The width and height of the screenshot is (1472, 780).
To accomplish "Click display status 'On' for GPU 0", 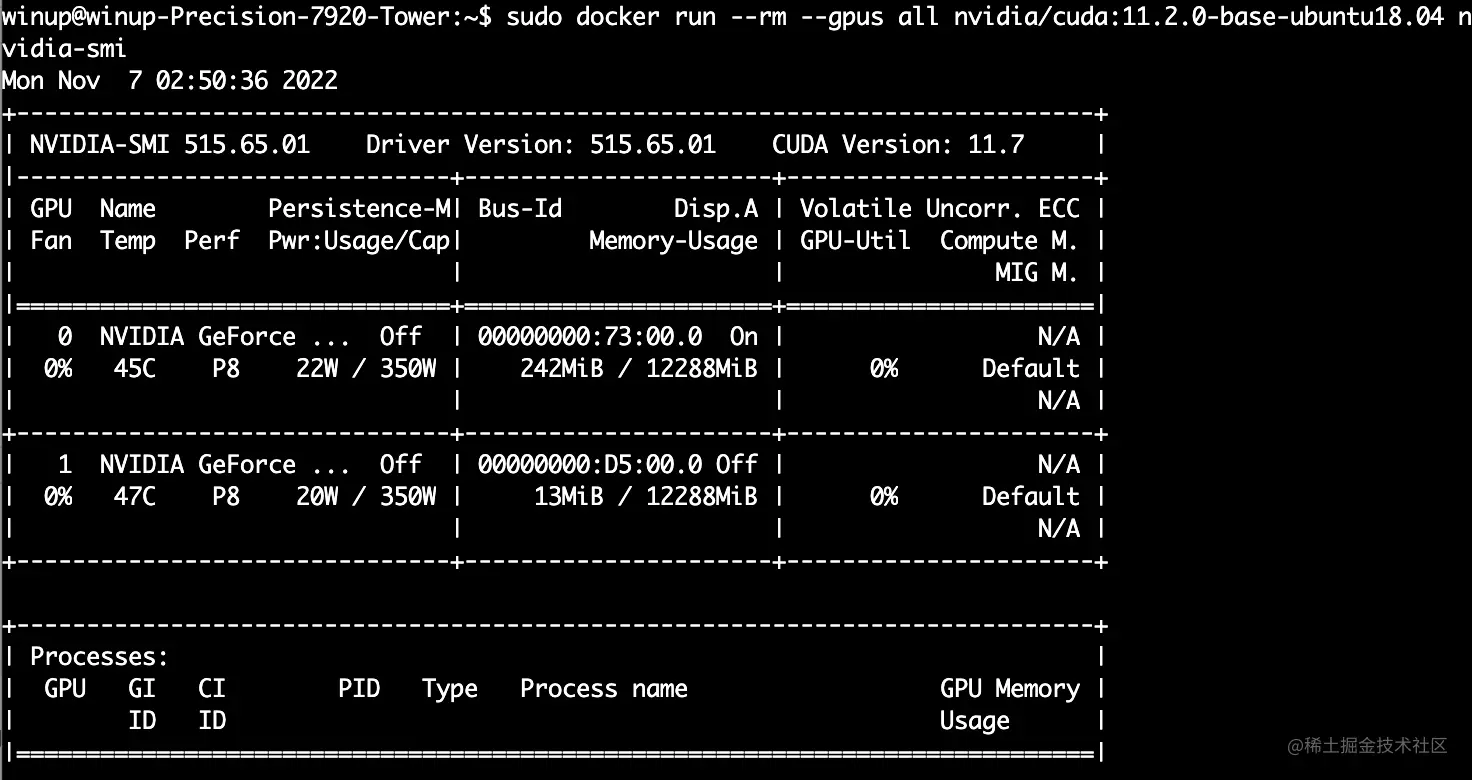I will [744, 336].
